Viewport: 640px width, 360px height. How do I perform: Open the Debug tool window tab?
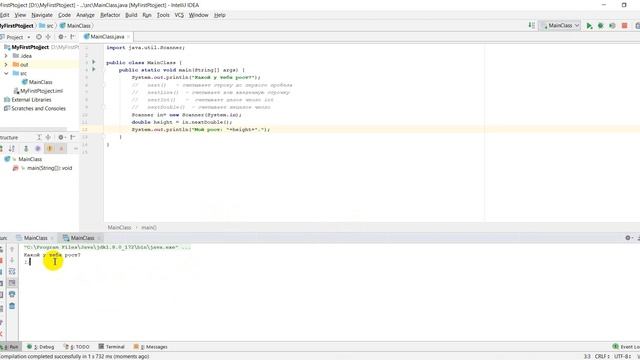[x=40, y=347]
